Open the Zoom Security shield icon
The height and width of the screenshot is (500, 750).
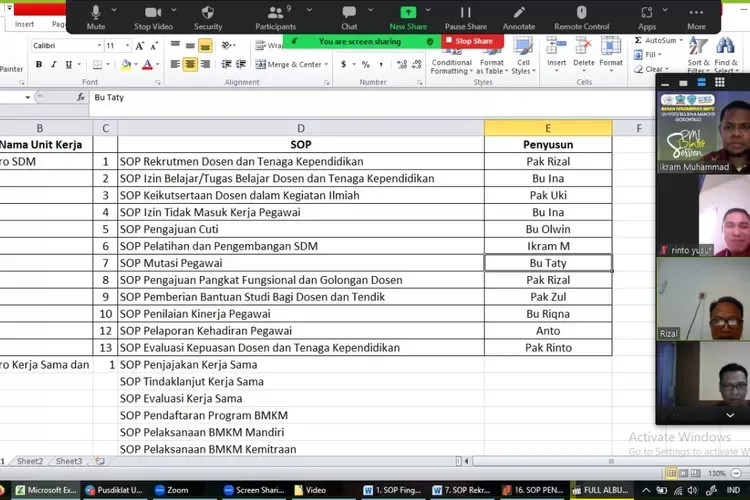(x=208, y=13)
